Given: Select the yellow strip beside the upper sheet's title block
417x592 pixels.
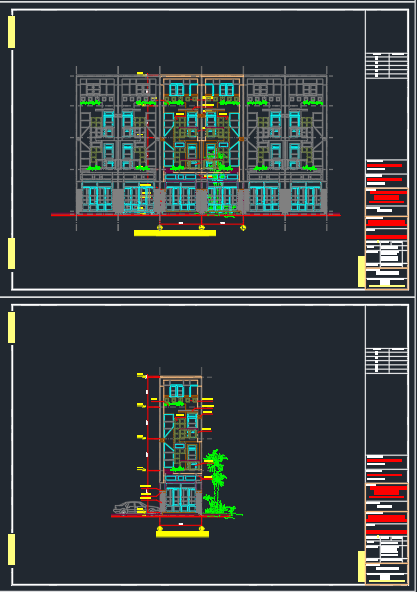Looking at the screenshot, I should [361, 271].
